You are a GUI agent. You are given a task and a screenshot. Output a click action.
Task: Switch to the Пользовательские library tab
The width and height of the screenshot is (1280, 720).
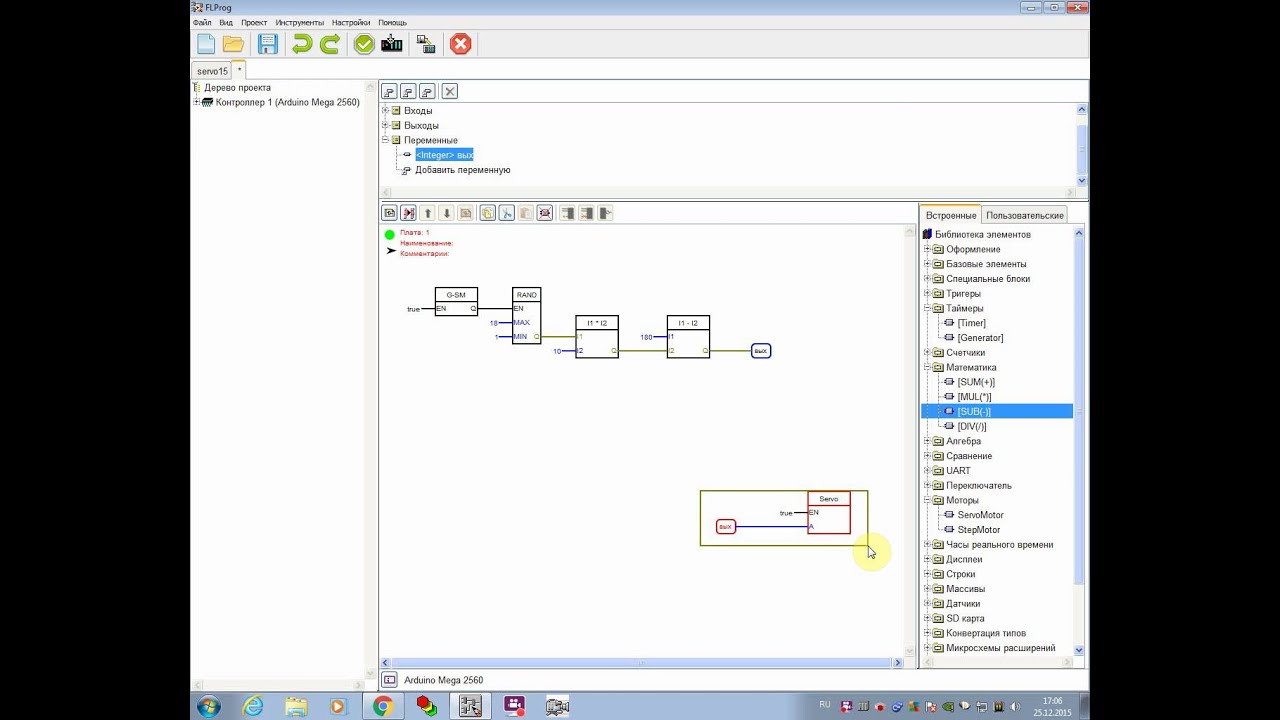pos(1025,215)
